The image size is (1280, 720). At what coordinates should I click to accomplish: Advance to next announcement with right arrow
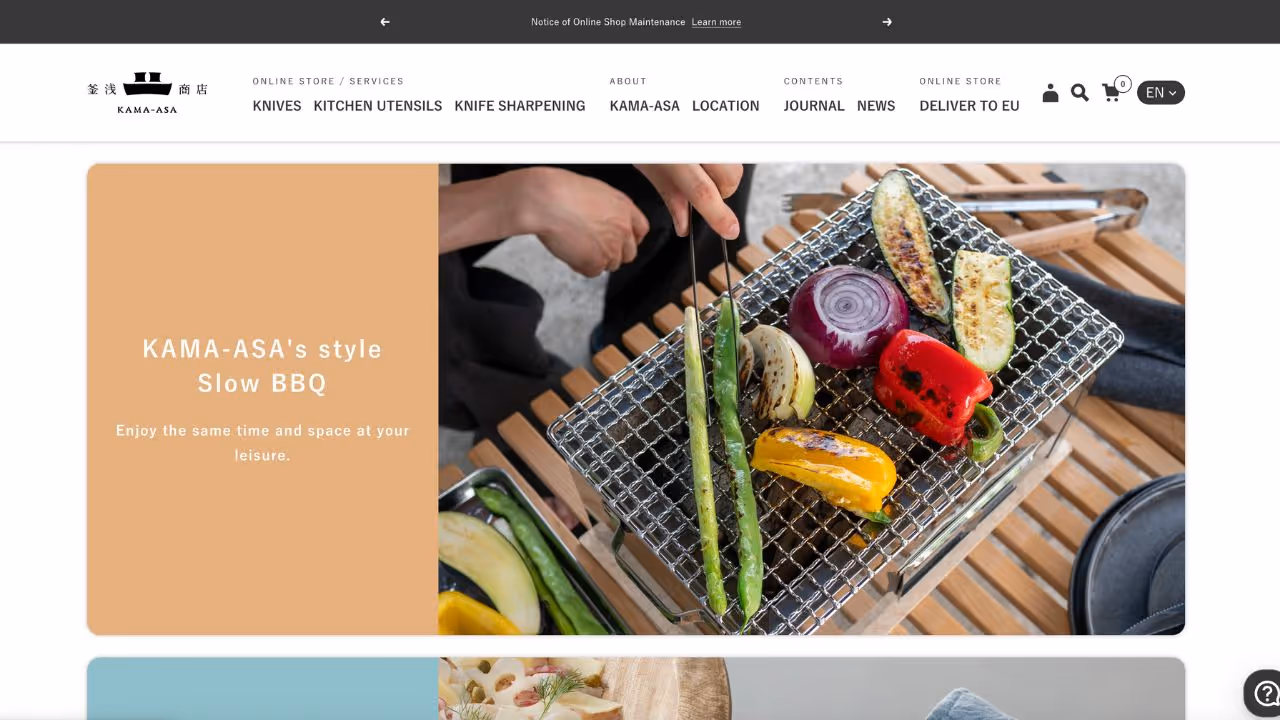887,22
